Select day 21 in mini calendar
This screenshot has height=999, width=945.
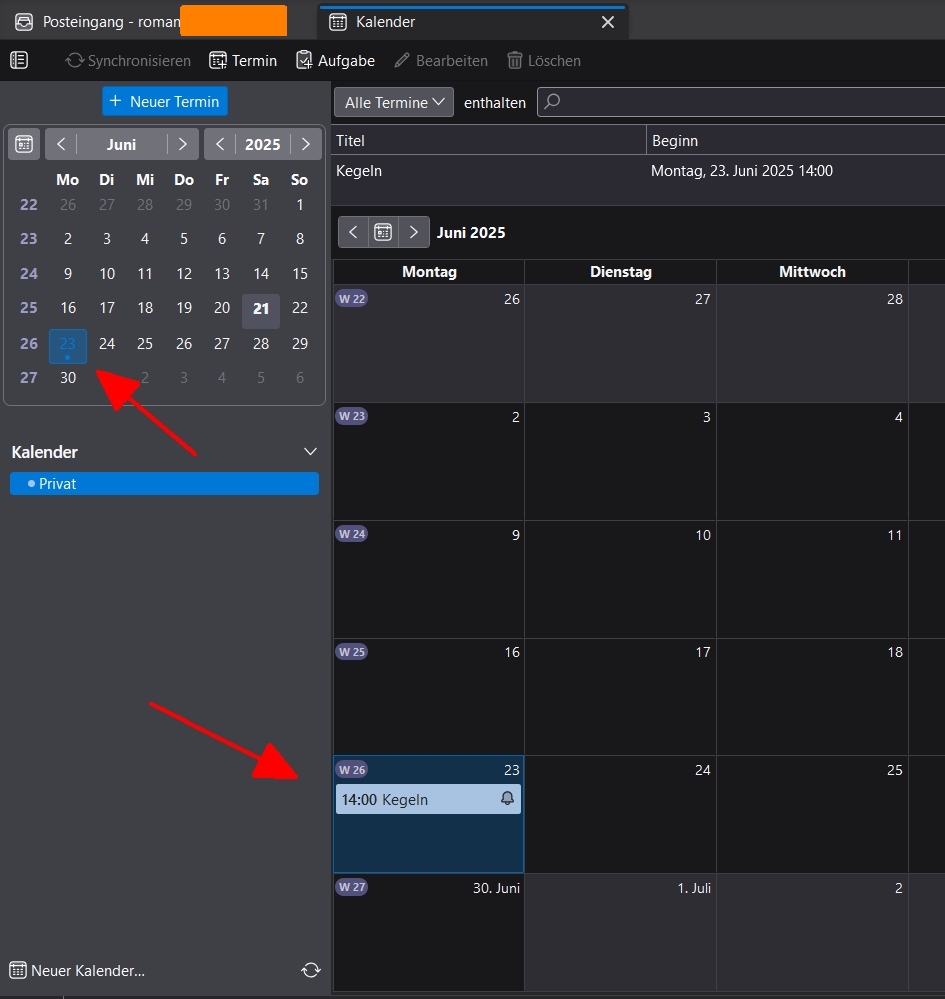click(261, 309)
